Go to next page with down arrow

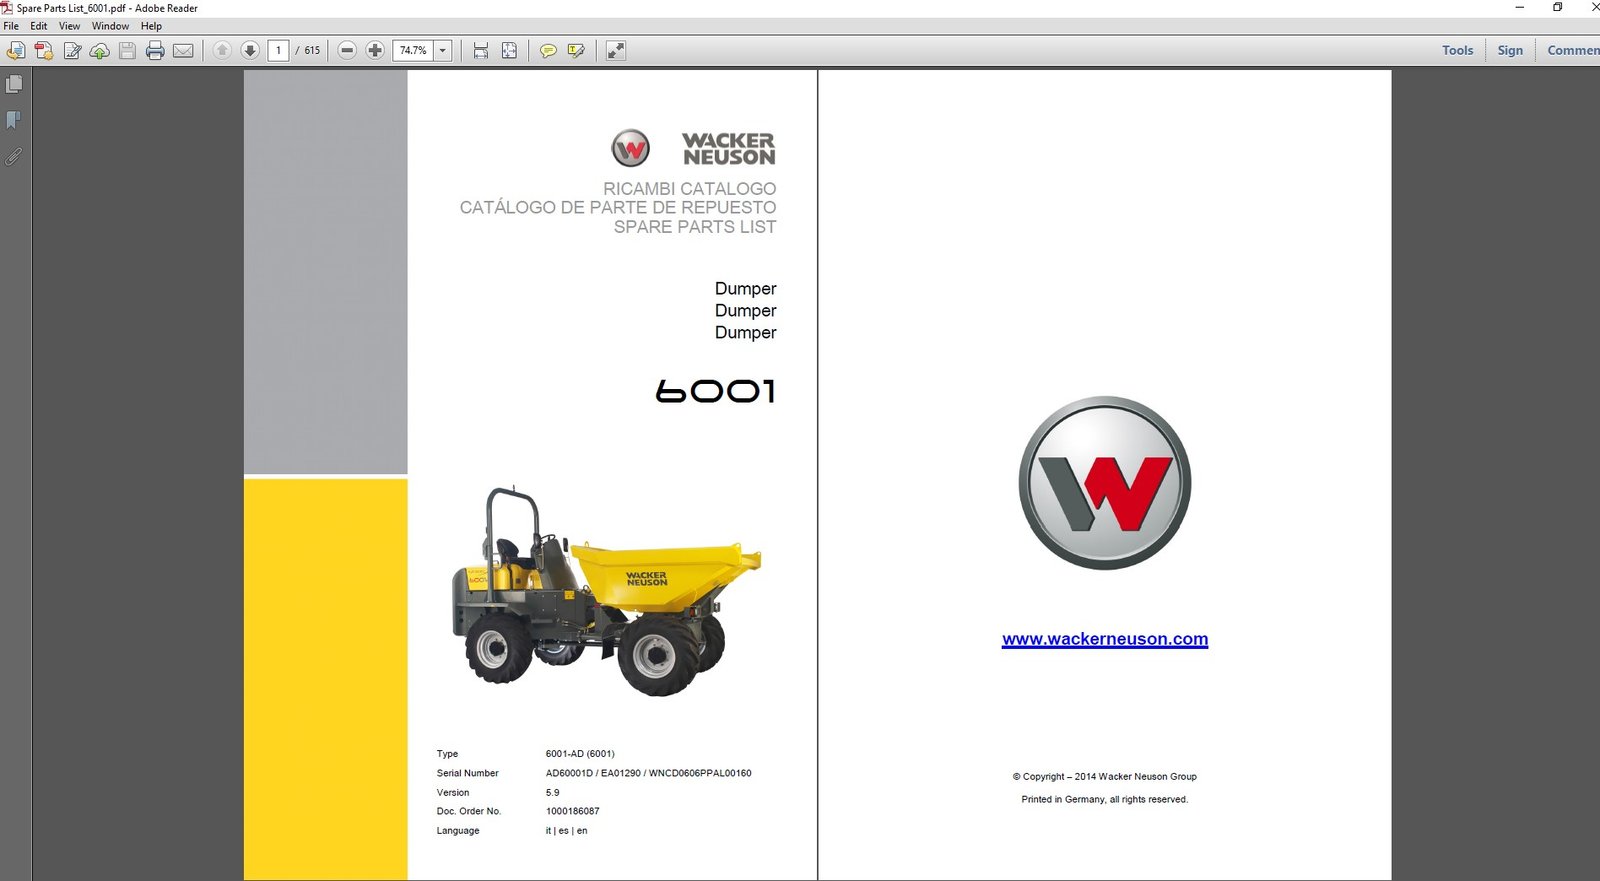click(x=250, y=50)
